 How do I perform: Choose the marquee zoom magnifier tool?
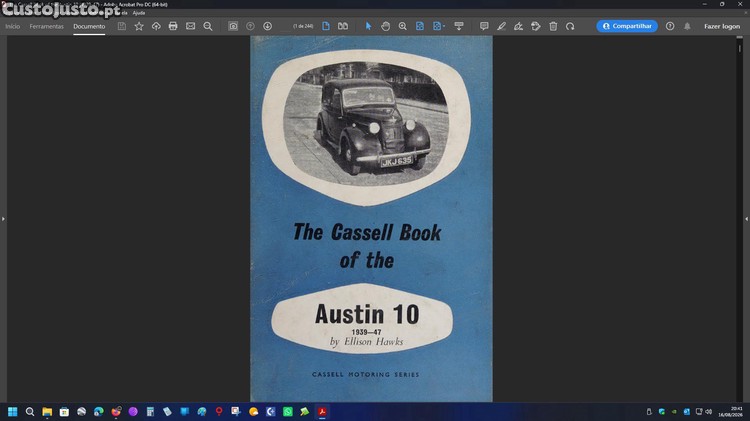[x=403, y=26]
